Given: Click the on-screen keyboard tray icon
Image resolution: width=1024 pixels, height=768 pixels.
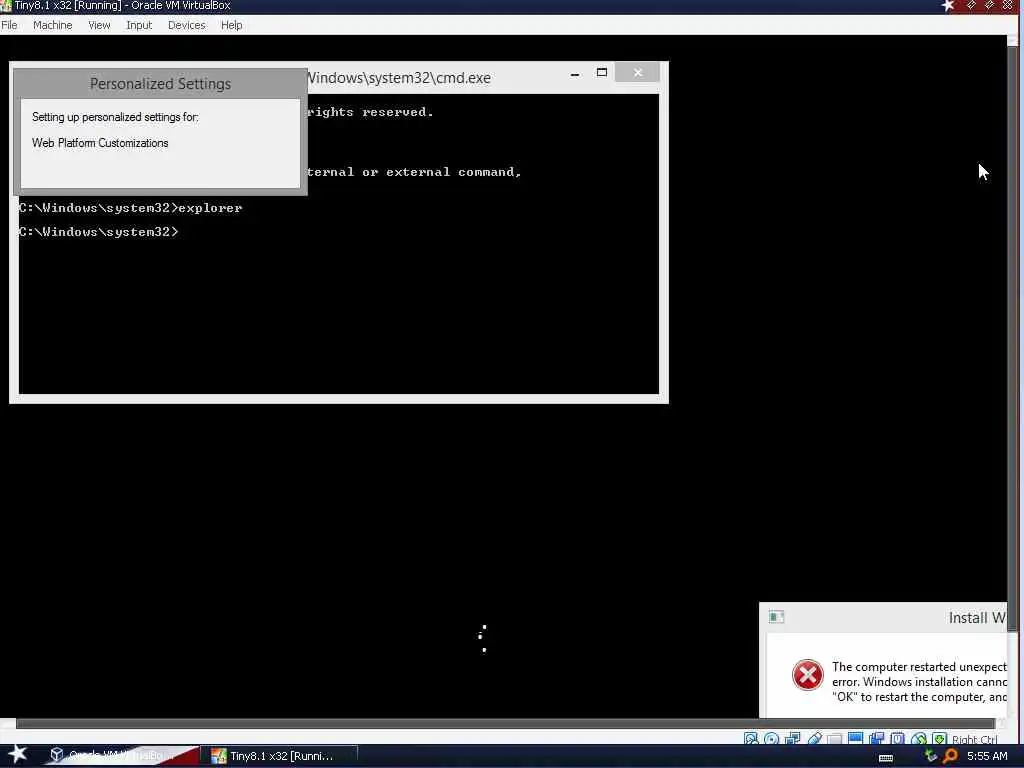Looking at the screenshot, I should click(x=886, y=758).
